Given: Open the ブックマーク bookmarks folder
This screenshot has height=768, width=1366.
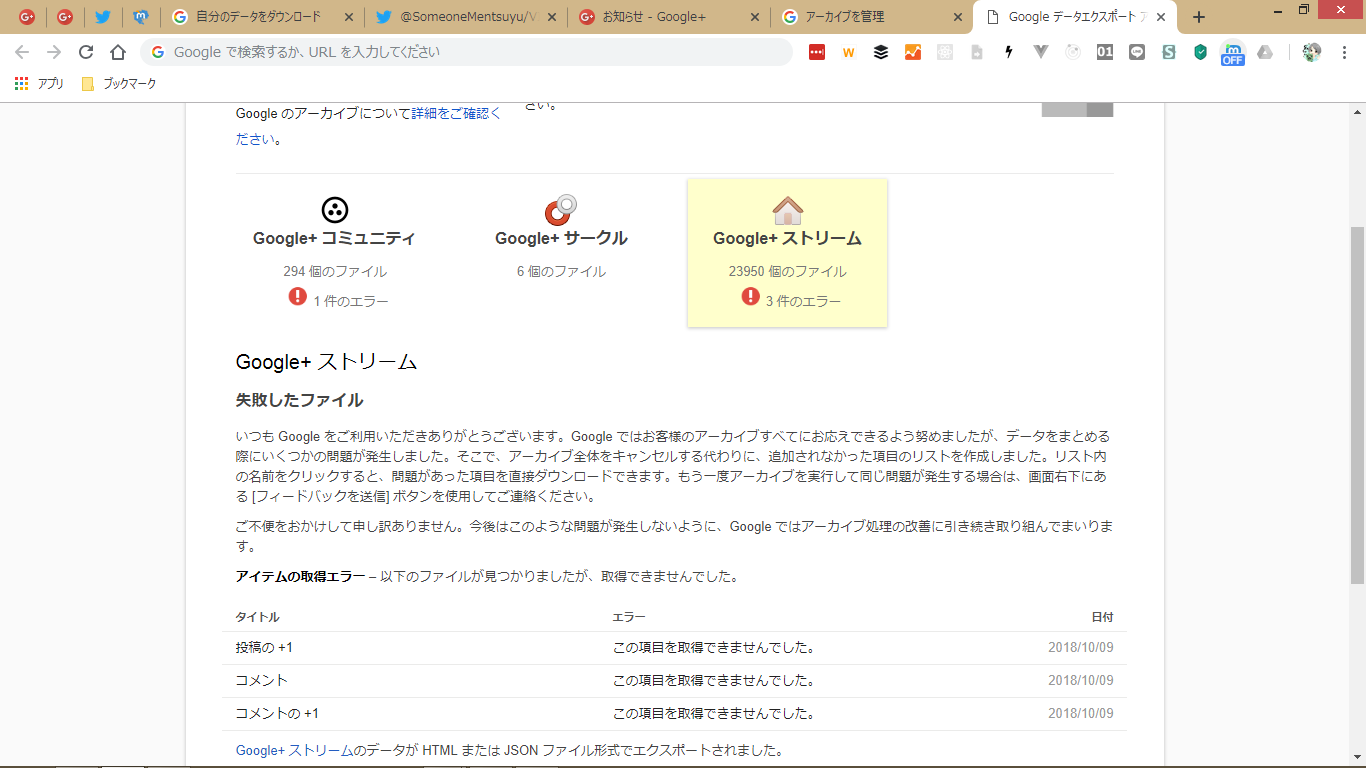Looking at the screenshot, I should (x=119, y=84).
